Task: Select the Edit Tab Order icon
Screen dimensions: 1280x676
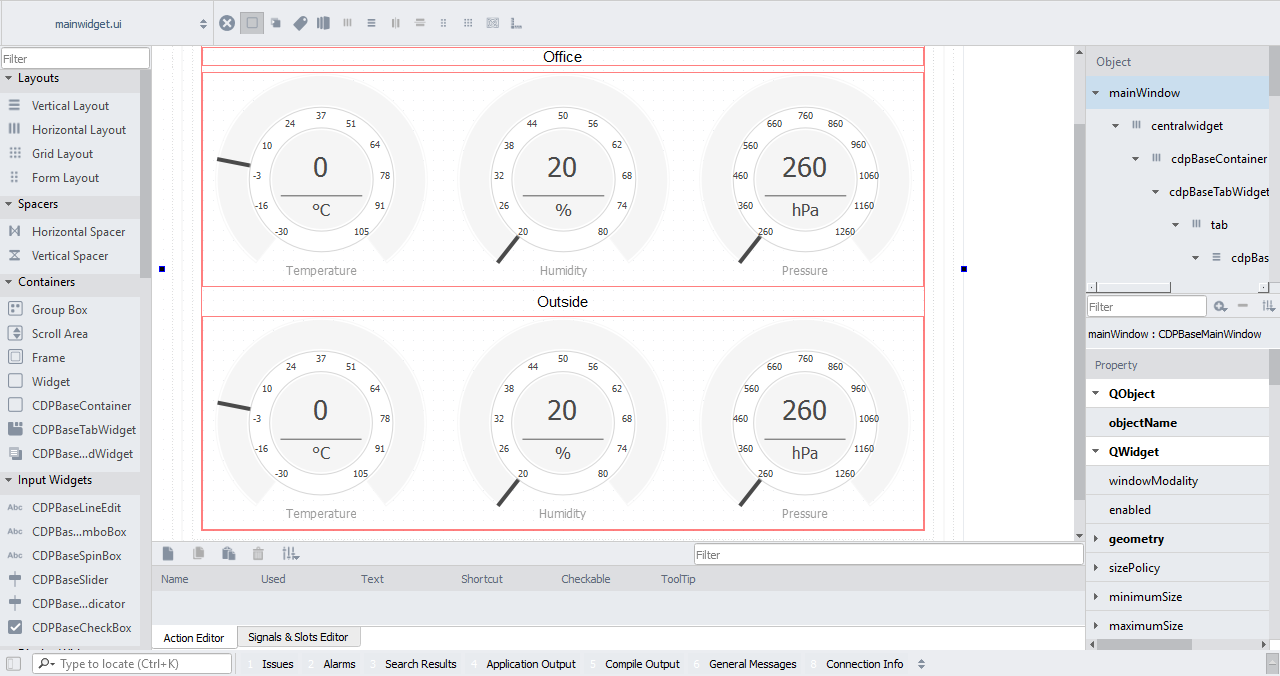Action: point(323,23)
